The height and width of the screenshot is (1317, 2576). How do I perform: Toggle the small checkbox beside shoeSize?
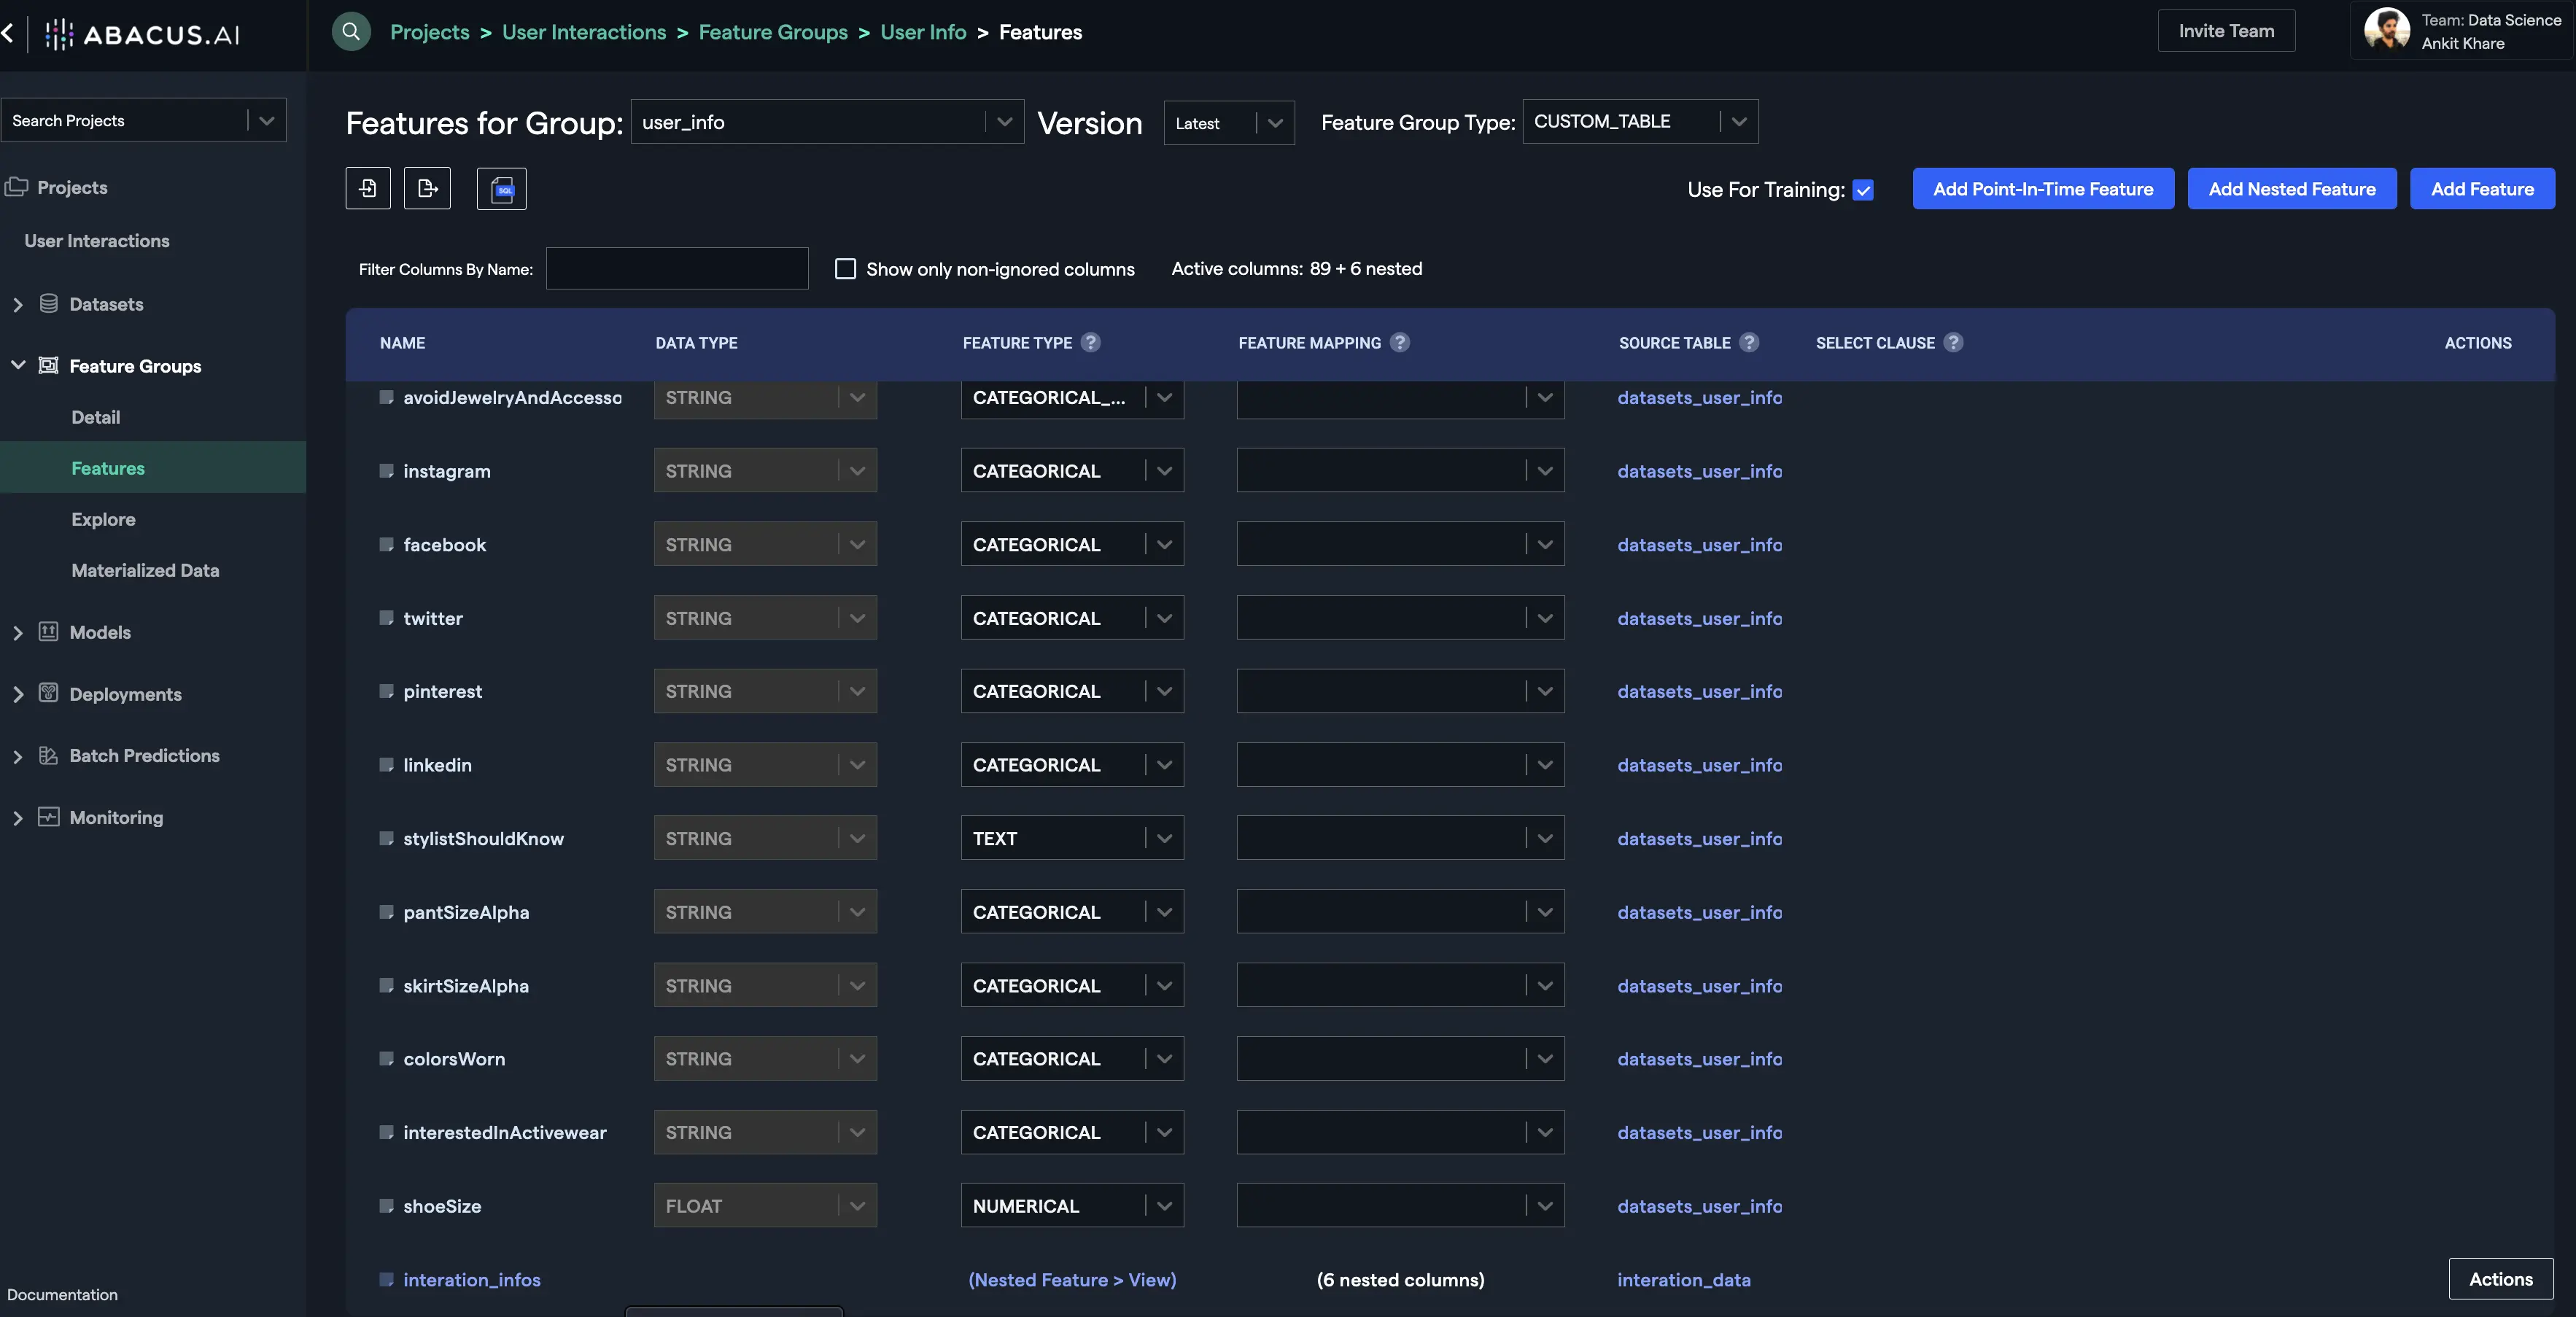[x=386, y=1205]
